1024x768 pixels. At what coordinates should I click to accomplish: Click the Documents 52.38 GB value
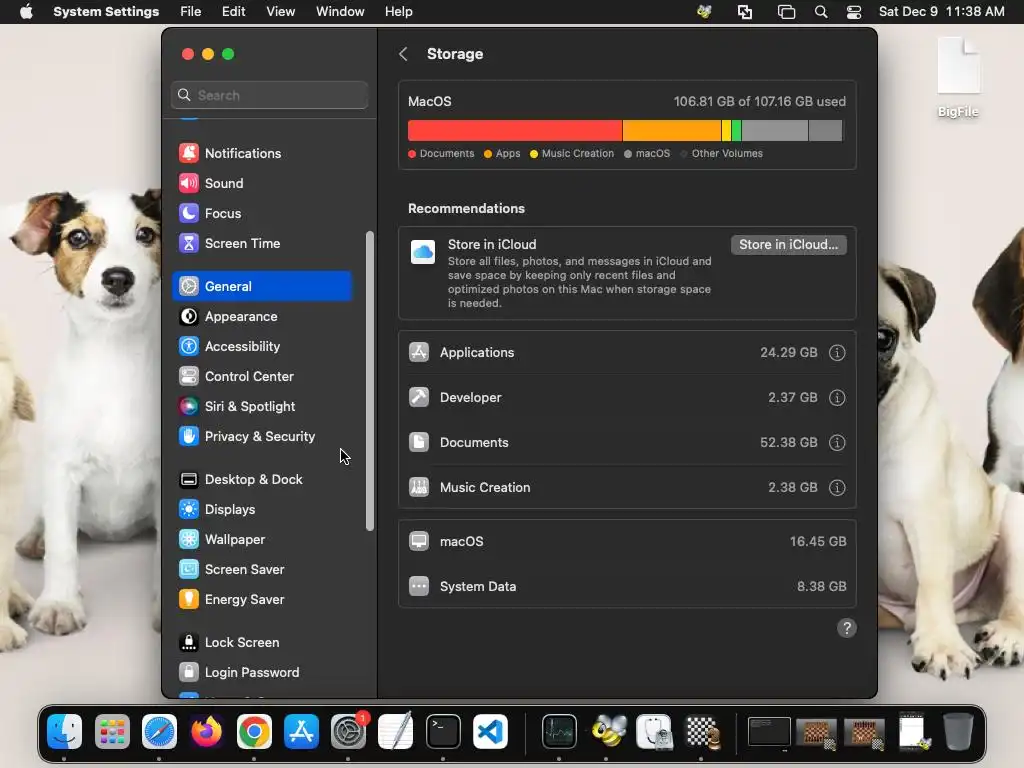click(788, 443)
